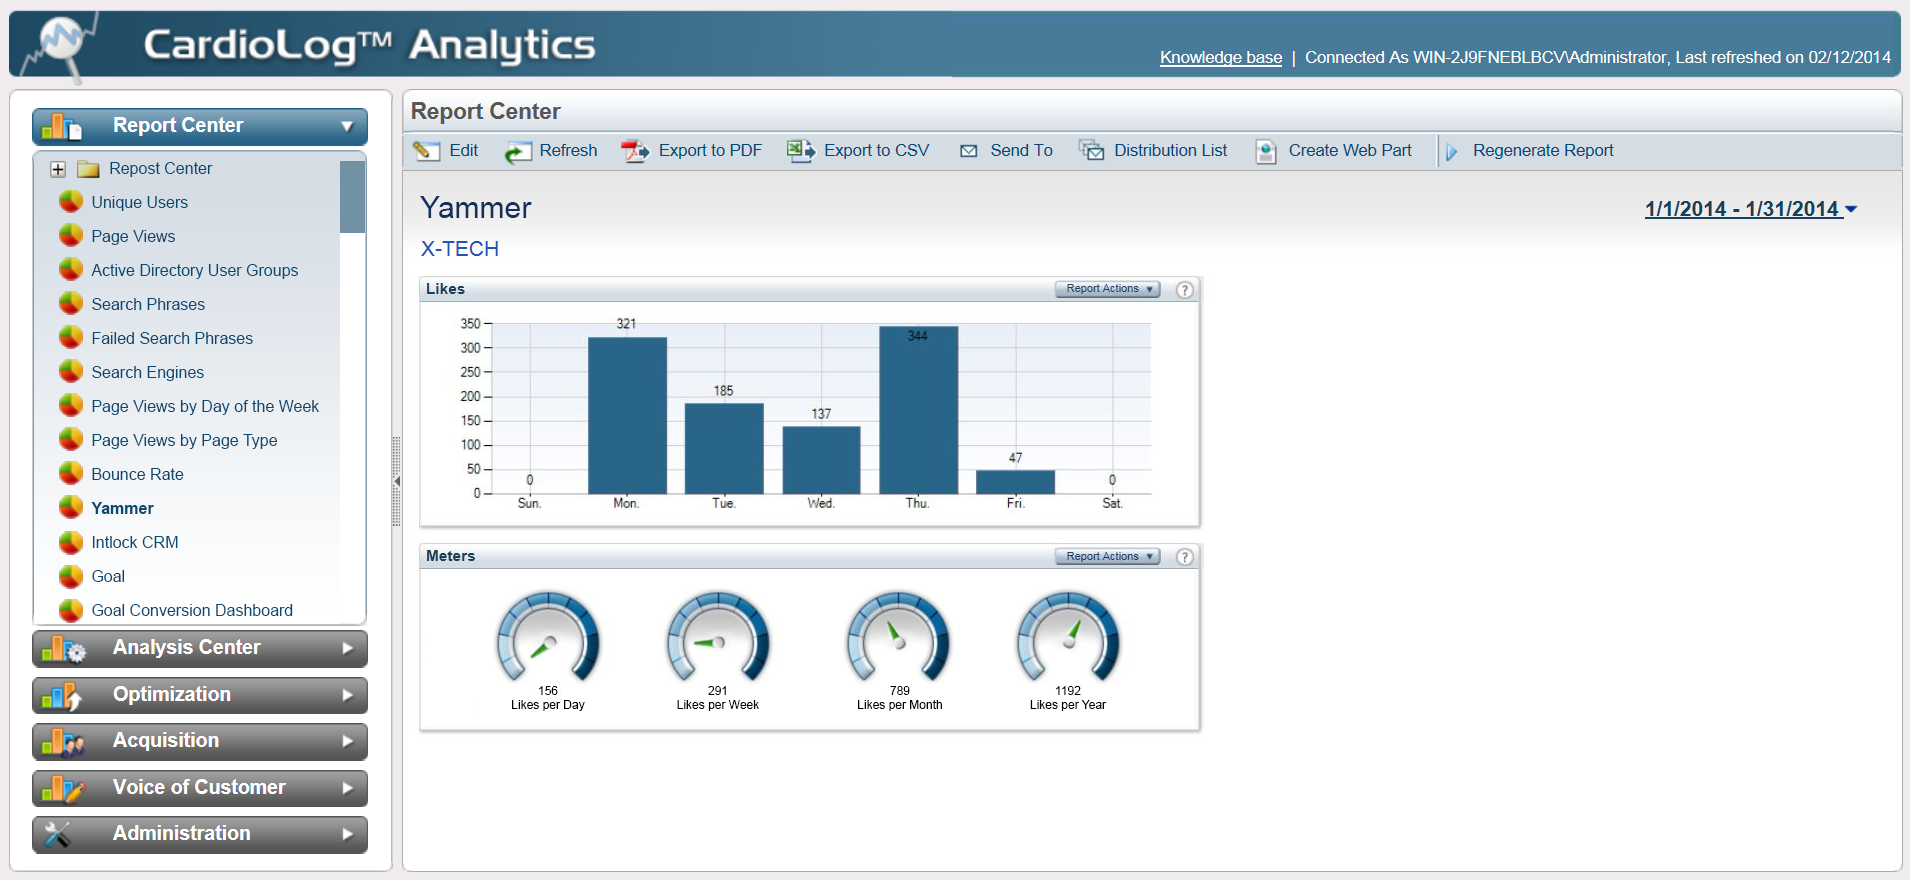
Task: Expand the Optimization section arrow
Action: pos(348,695)
